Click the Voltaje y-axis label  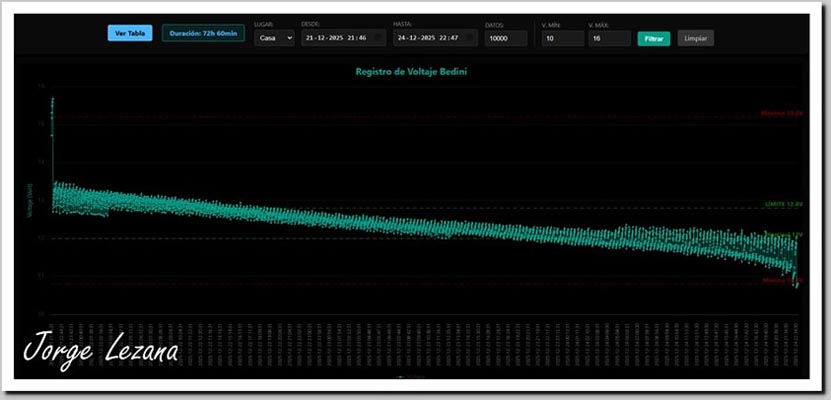(x=30, y=205)
